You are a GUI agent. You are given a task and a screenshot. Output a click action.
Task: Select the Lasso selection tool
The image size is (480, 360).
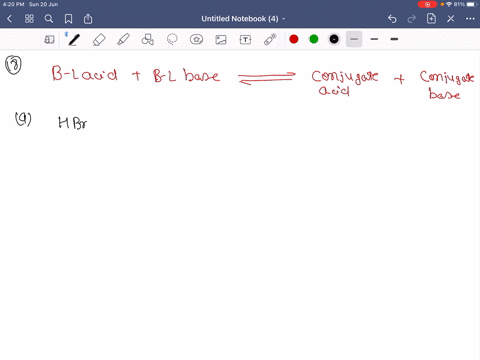[x=172, y=40]
